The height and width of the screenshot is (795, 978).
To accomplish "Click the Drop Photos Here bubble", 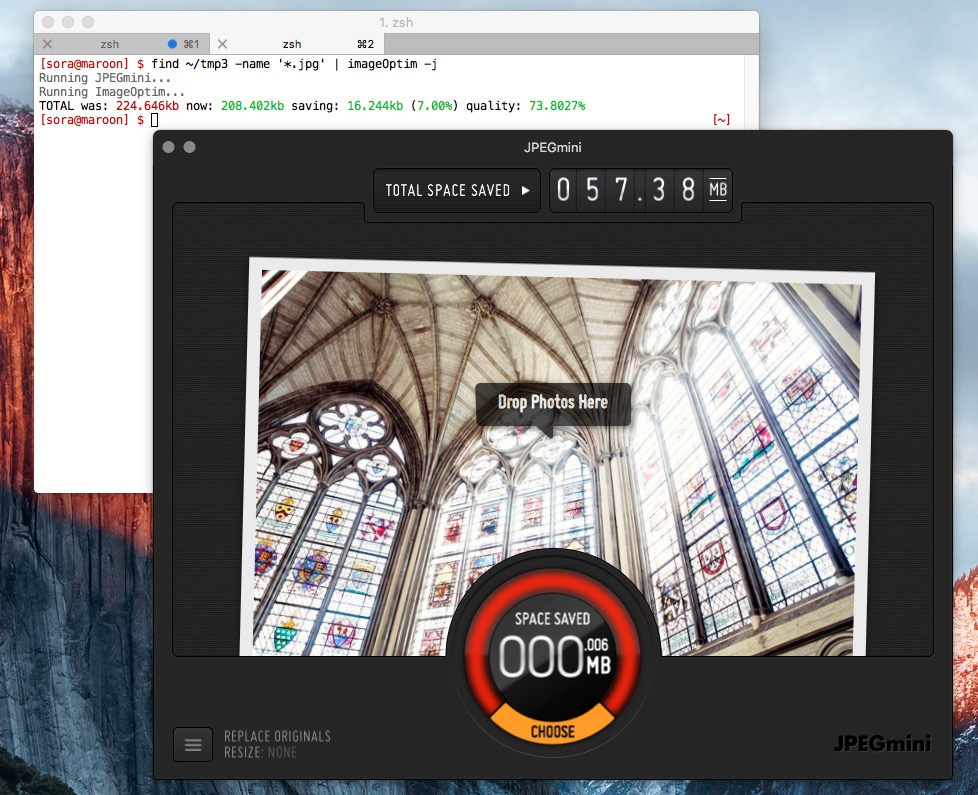I will (x=553, y=403).
